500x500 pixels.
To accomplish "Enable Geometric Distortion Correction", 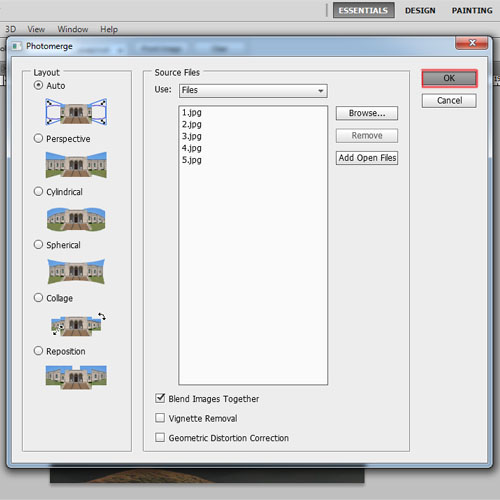I will [x=160, y=437].
